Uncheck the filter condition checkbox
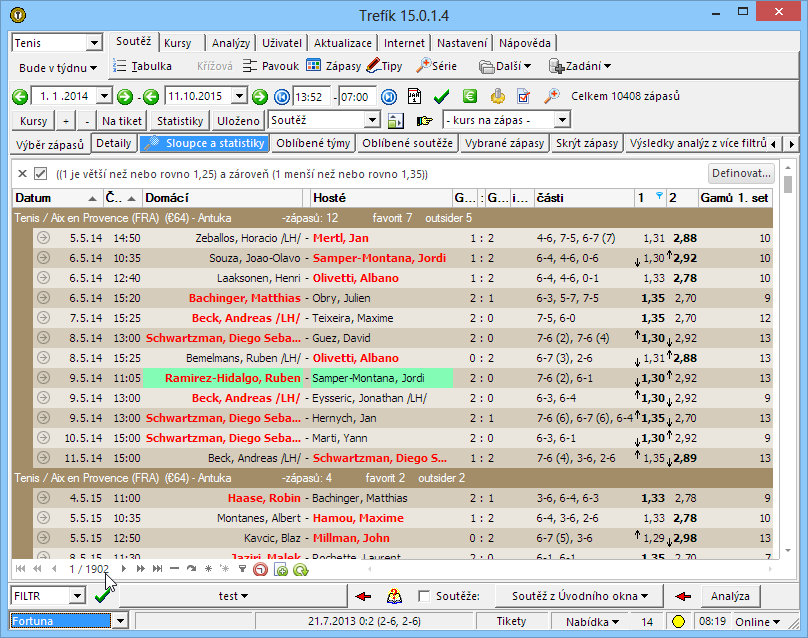808x638 pixels. point(40,173)
